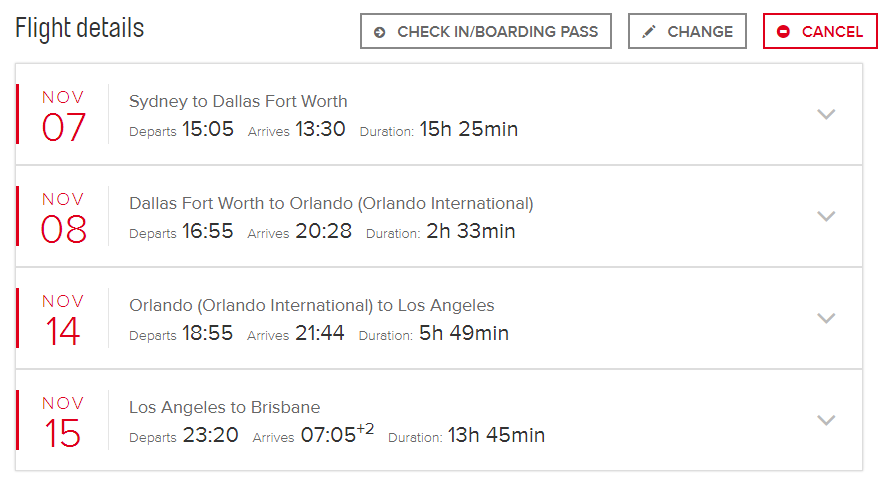This screenshot has height=484, width=884.
Task: Select the Nov 14 date block
Action: [63, 319]
